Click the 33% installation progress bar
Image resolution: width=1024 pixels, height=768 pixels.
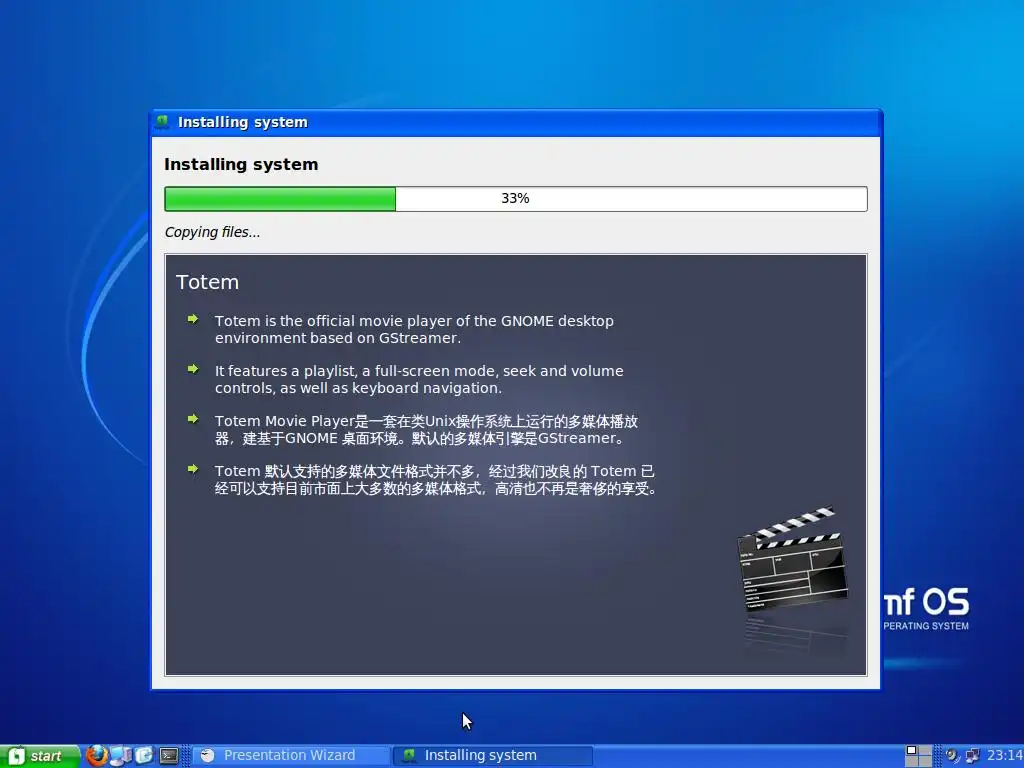point(516,199)
